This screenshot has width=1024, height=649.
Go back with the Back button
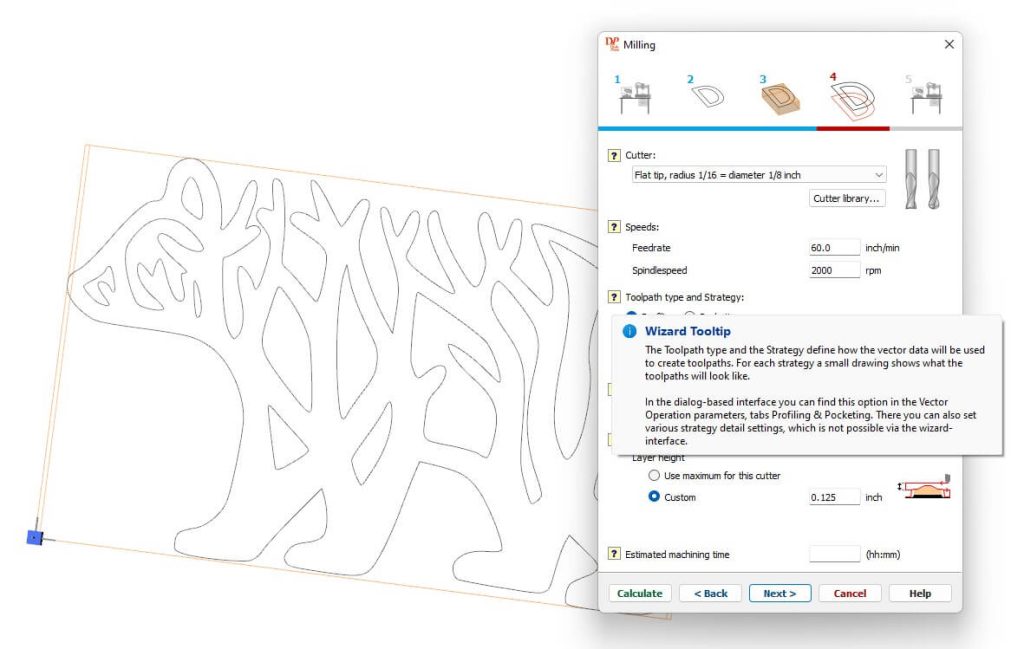(710, 594)
